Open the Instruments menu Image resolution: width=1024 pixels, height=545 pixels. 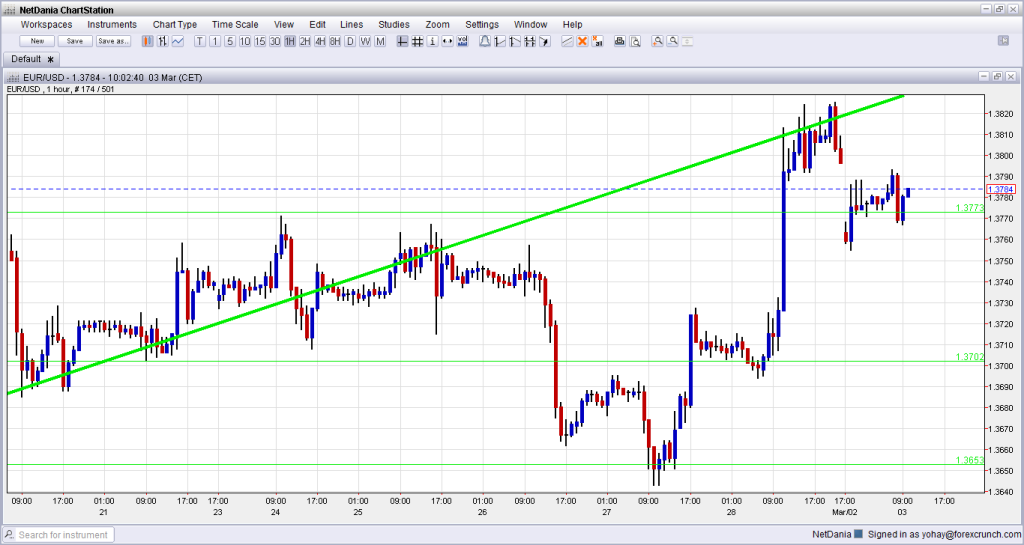(112, 24)
